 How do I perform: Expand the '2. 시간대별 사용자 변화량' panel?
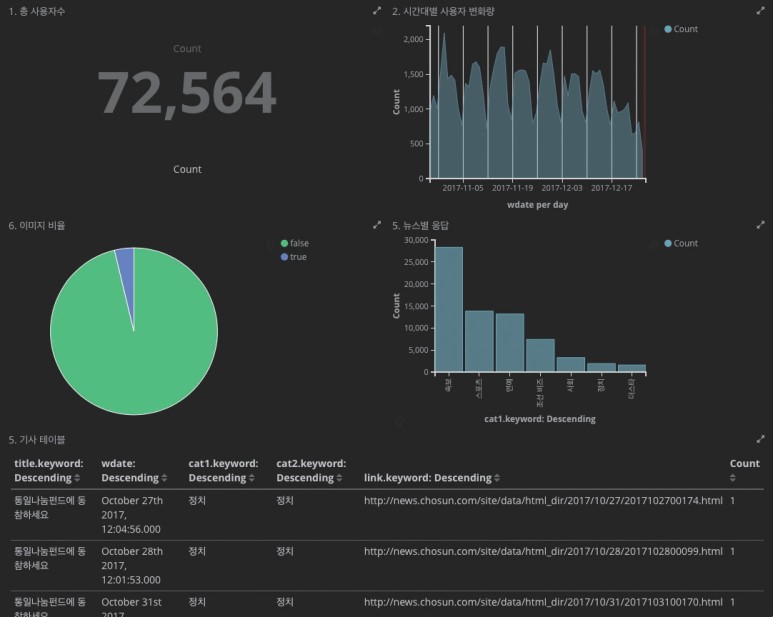pyautogui.click(x=761, y=11)
